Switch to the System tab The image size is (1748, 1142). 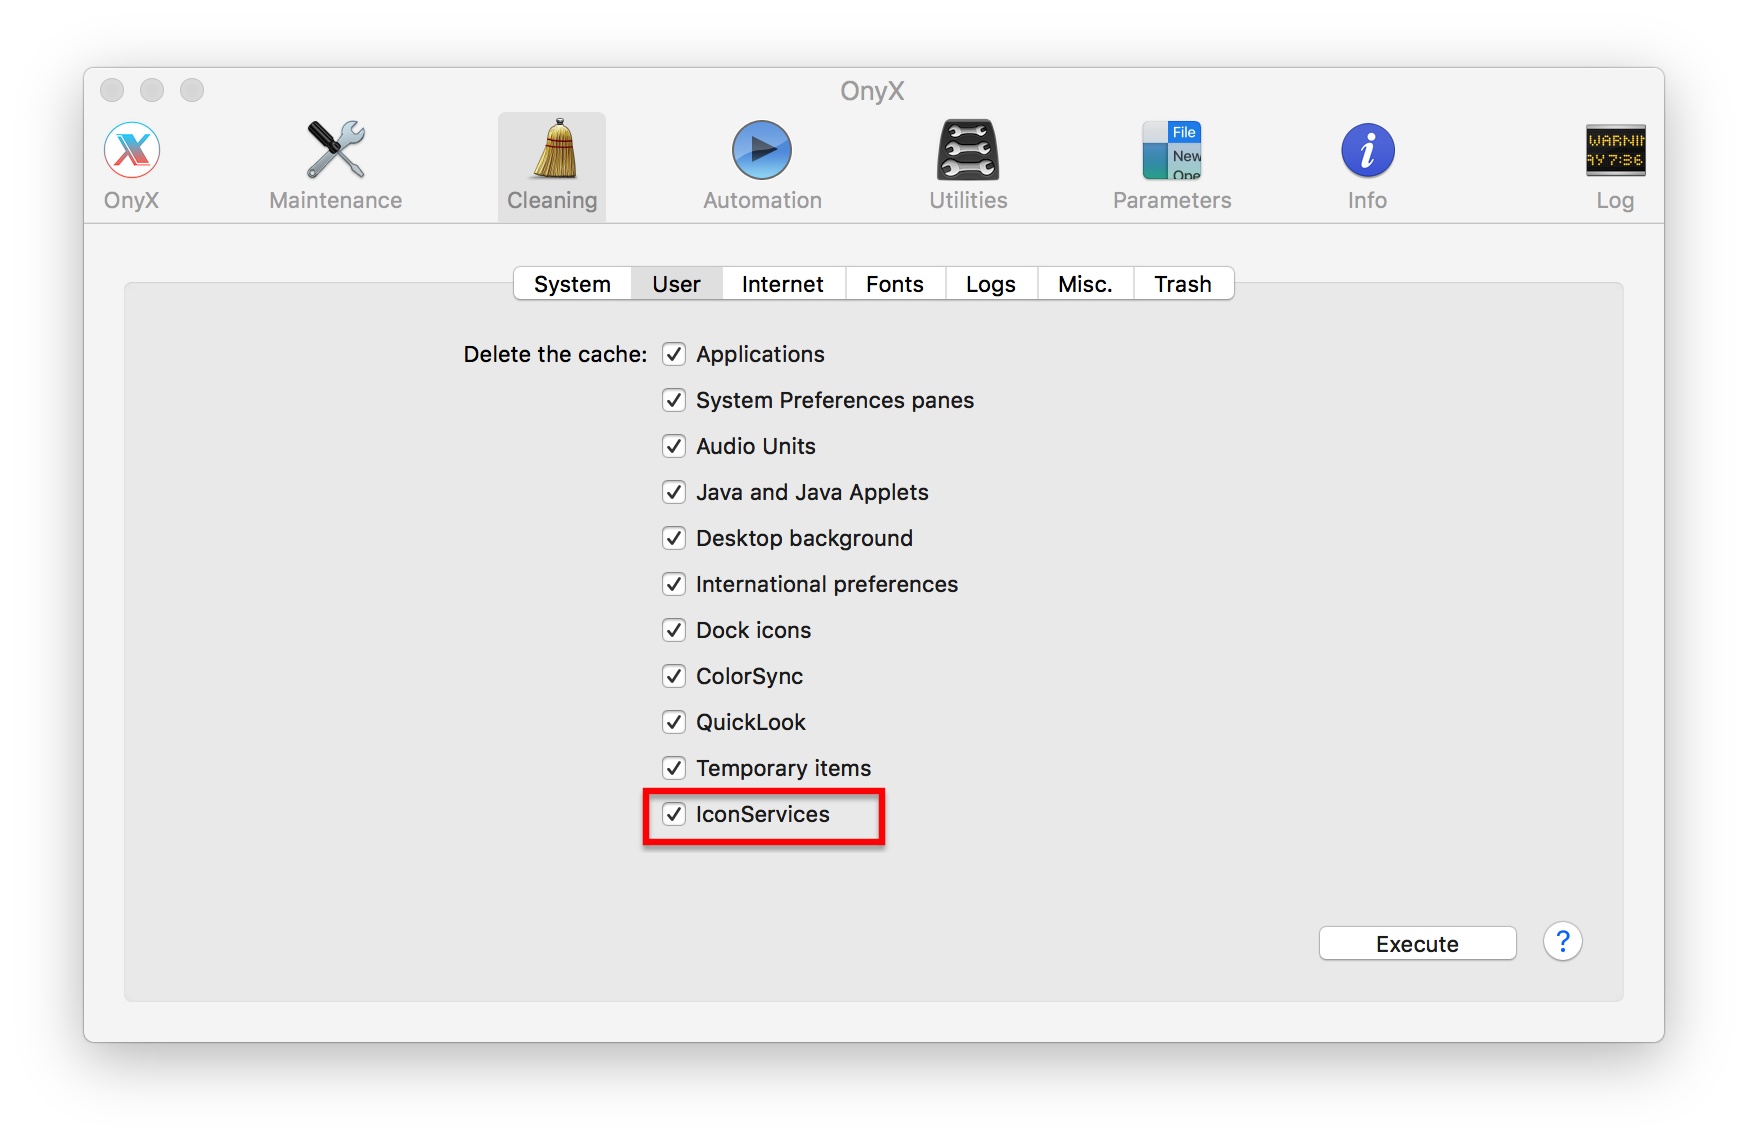572,284
